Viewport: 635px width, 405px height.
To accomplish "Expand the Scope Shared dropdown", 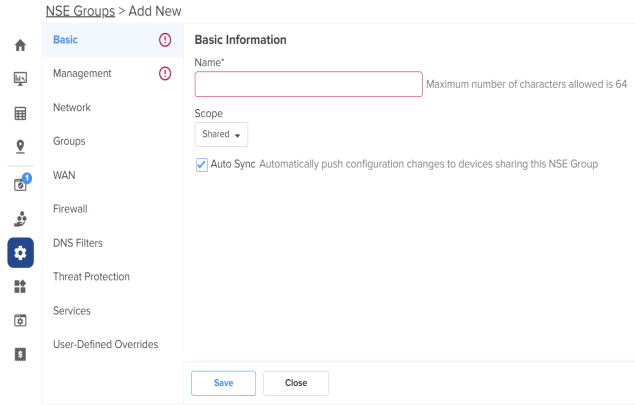I will pyautogui.click(x=221, y=134).
